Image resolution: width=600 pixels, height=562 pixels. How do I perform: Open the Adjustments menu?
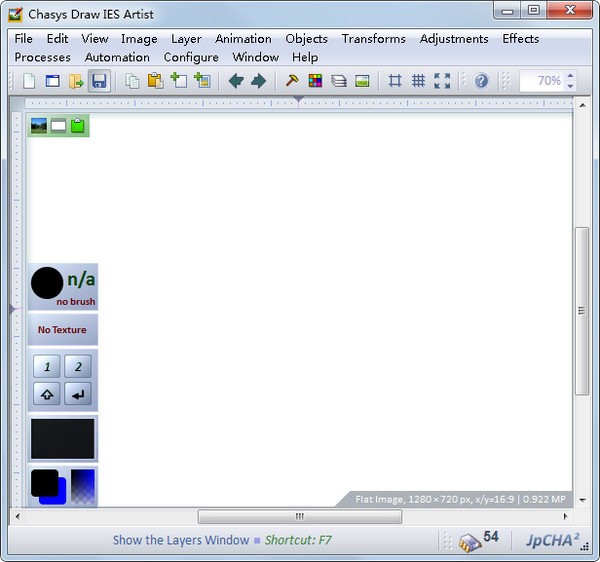454,39
